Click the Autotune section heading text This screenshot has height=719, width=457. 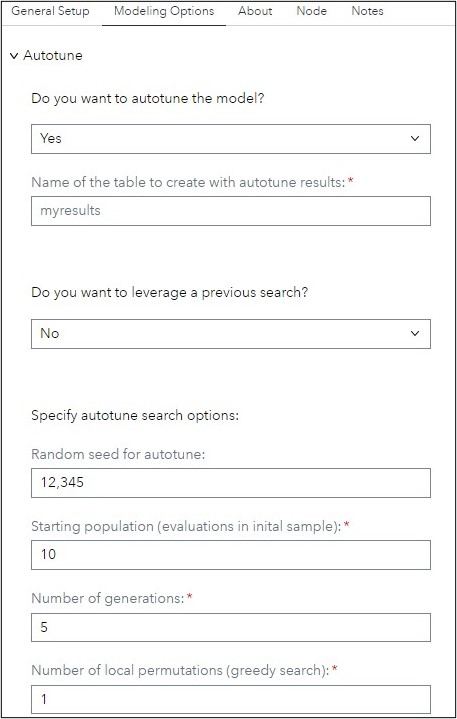coord(53,55)
